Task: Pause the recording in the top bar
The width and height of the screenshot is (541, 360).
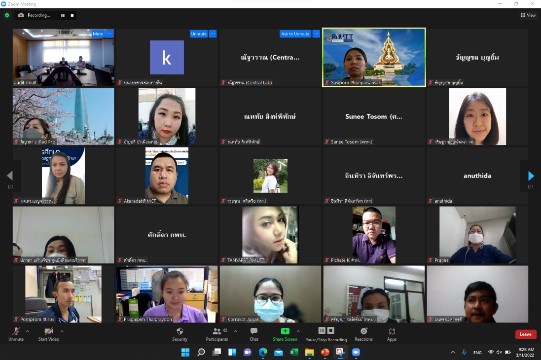Action: click(63, 16)
